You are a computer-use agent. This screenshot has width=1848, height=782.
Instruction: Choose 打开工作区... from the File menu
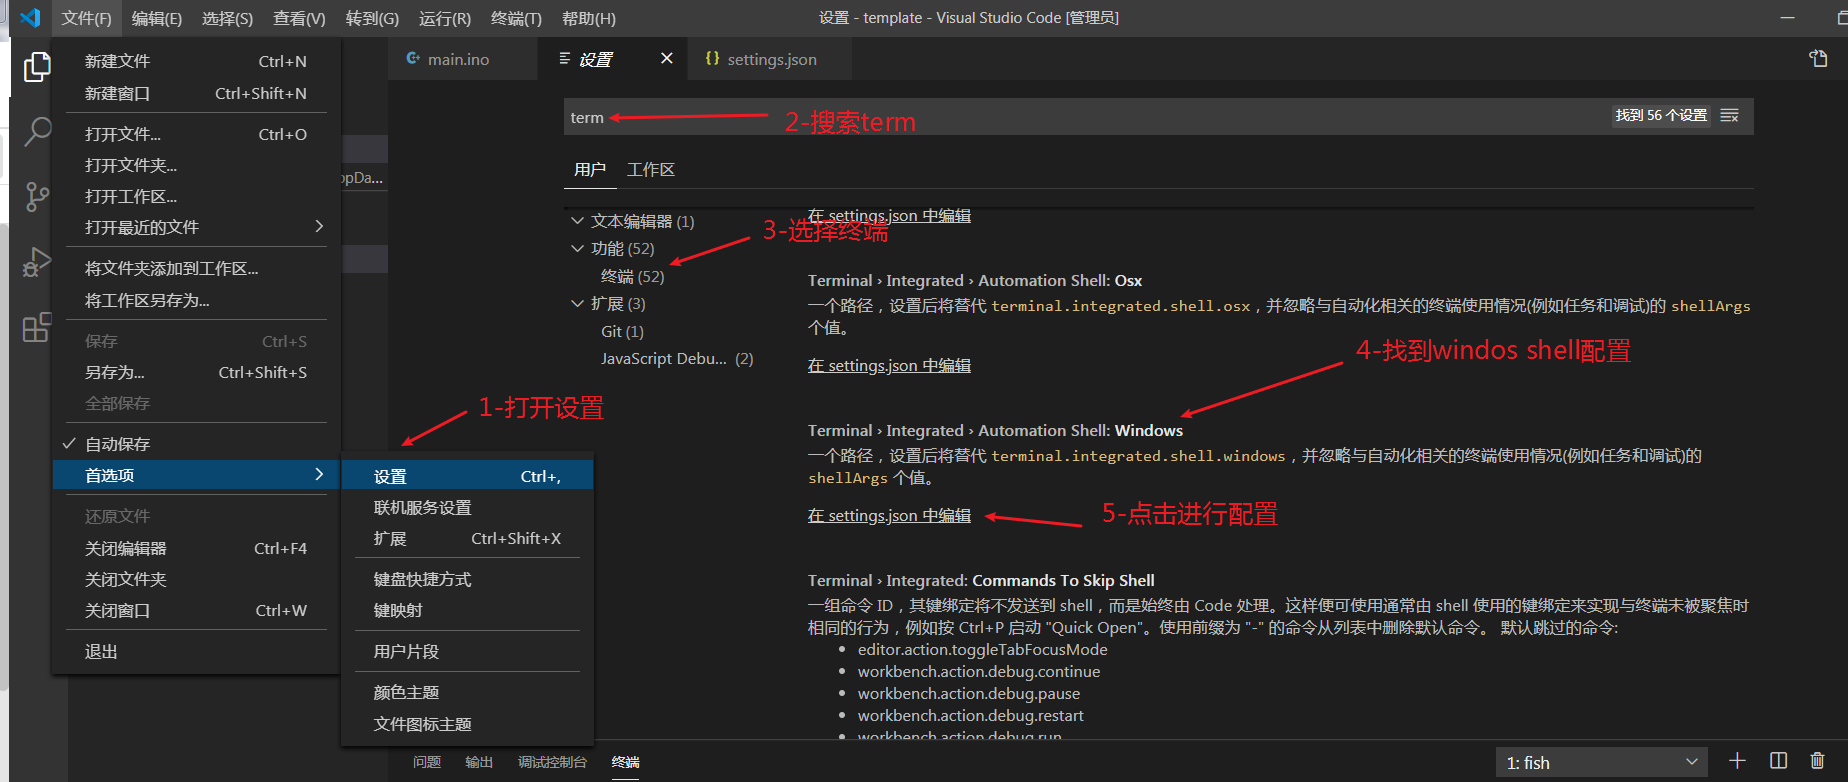196,196
